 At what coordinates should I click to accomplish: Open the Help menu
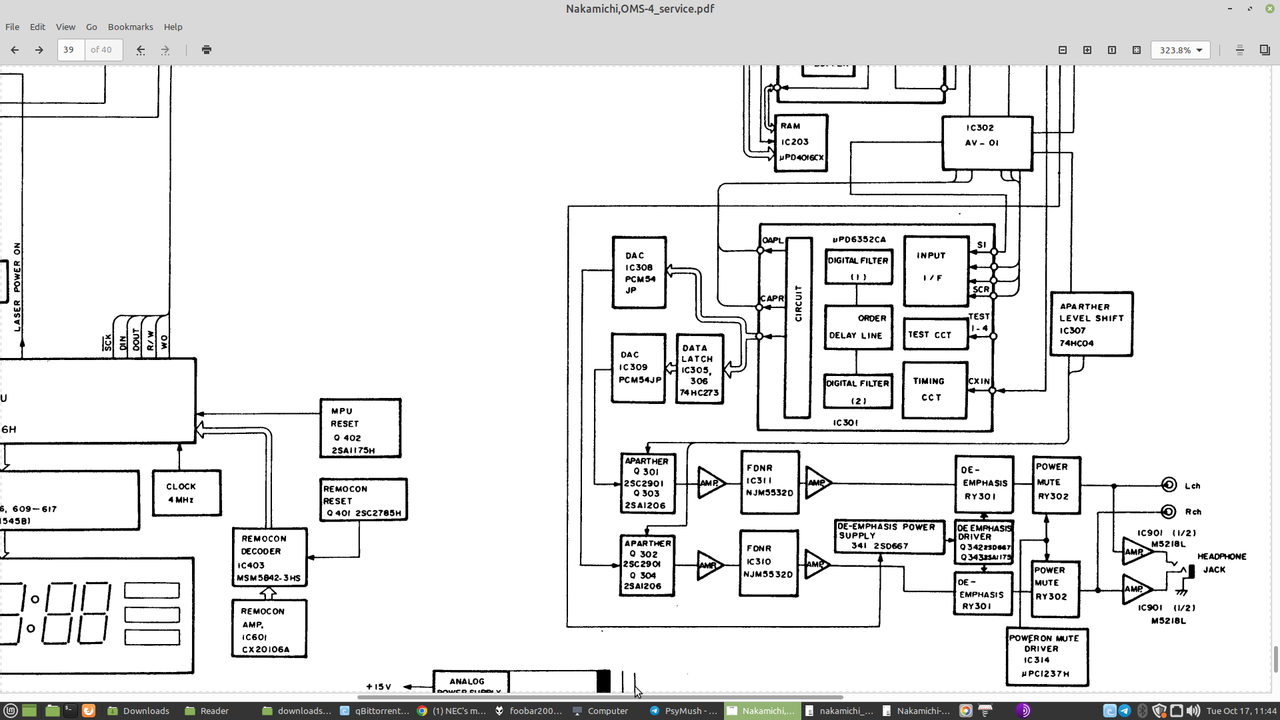pyautogui.click(x=173, y=27)
